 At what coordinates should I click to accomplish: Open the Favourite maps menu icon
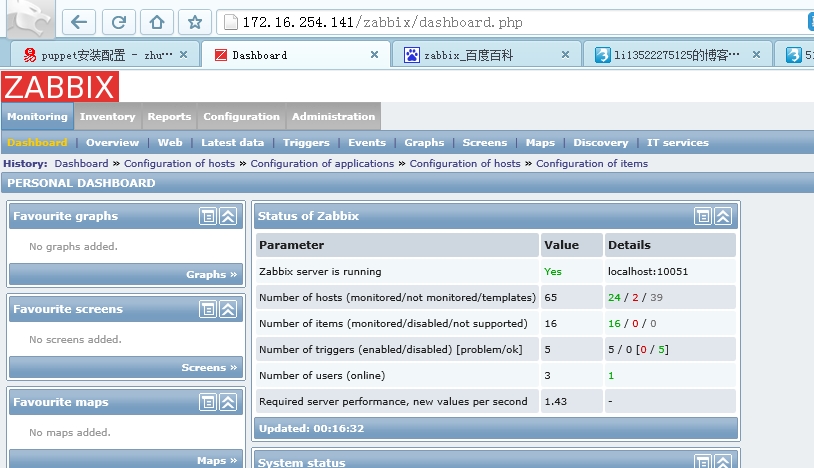(208, 402)
